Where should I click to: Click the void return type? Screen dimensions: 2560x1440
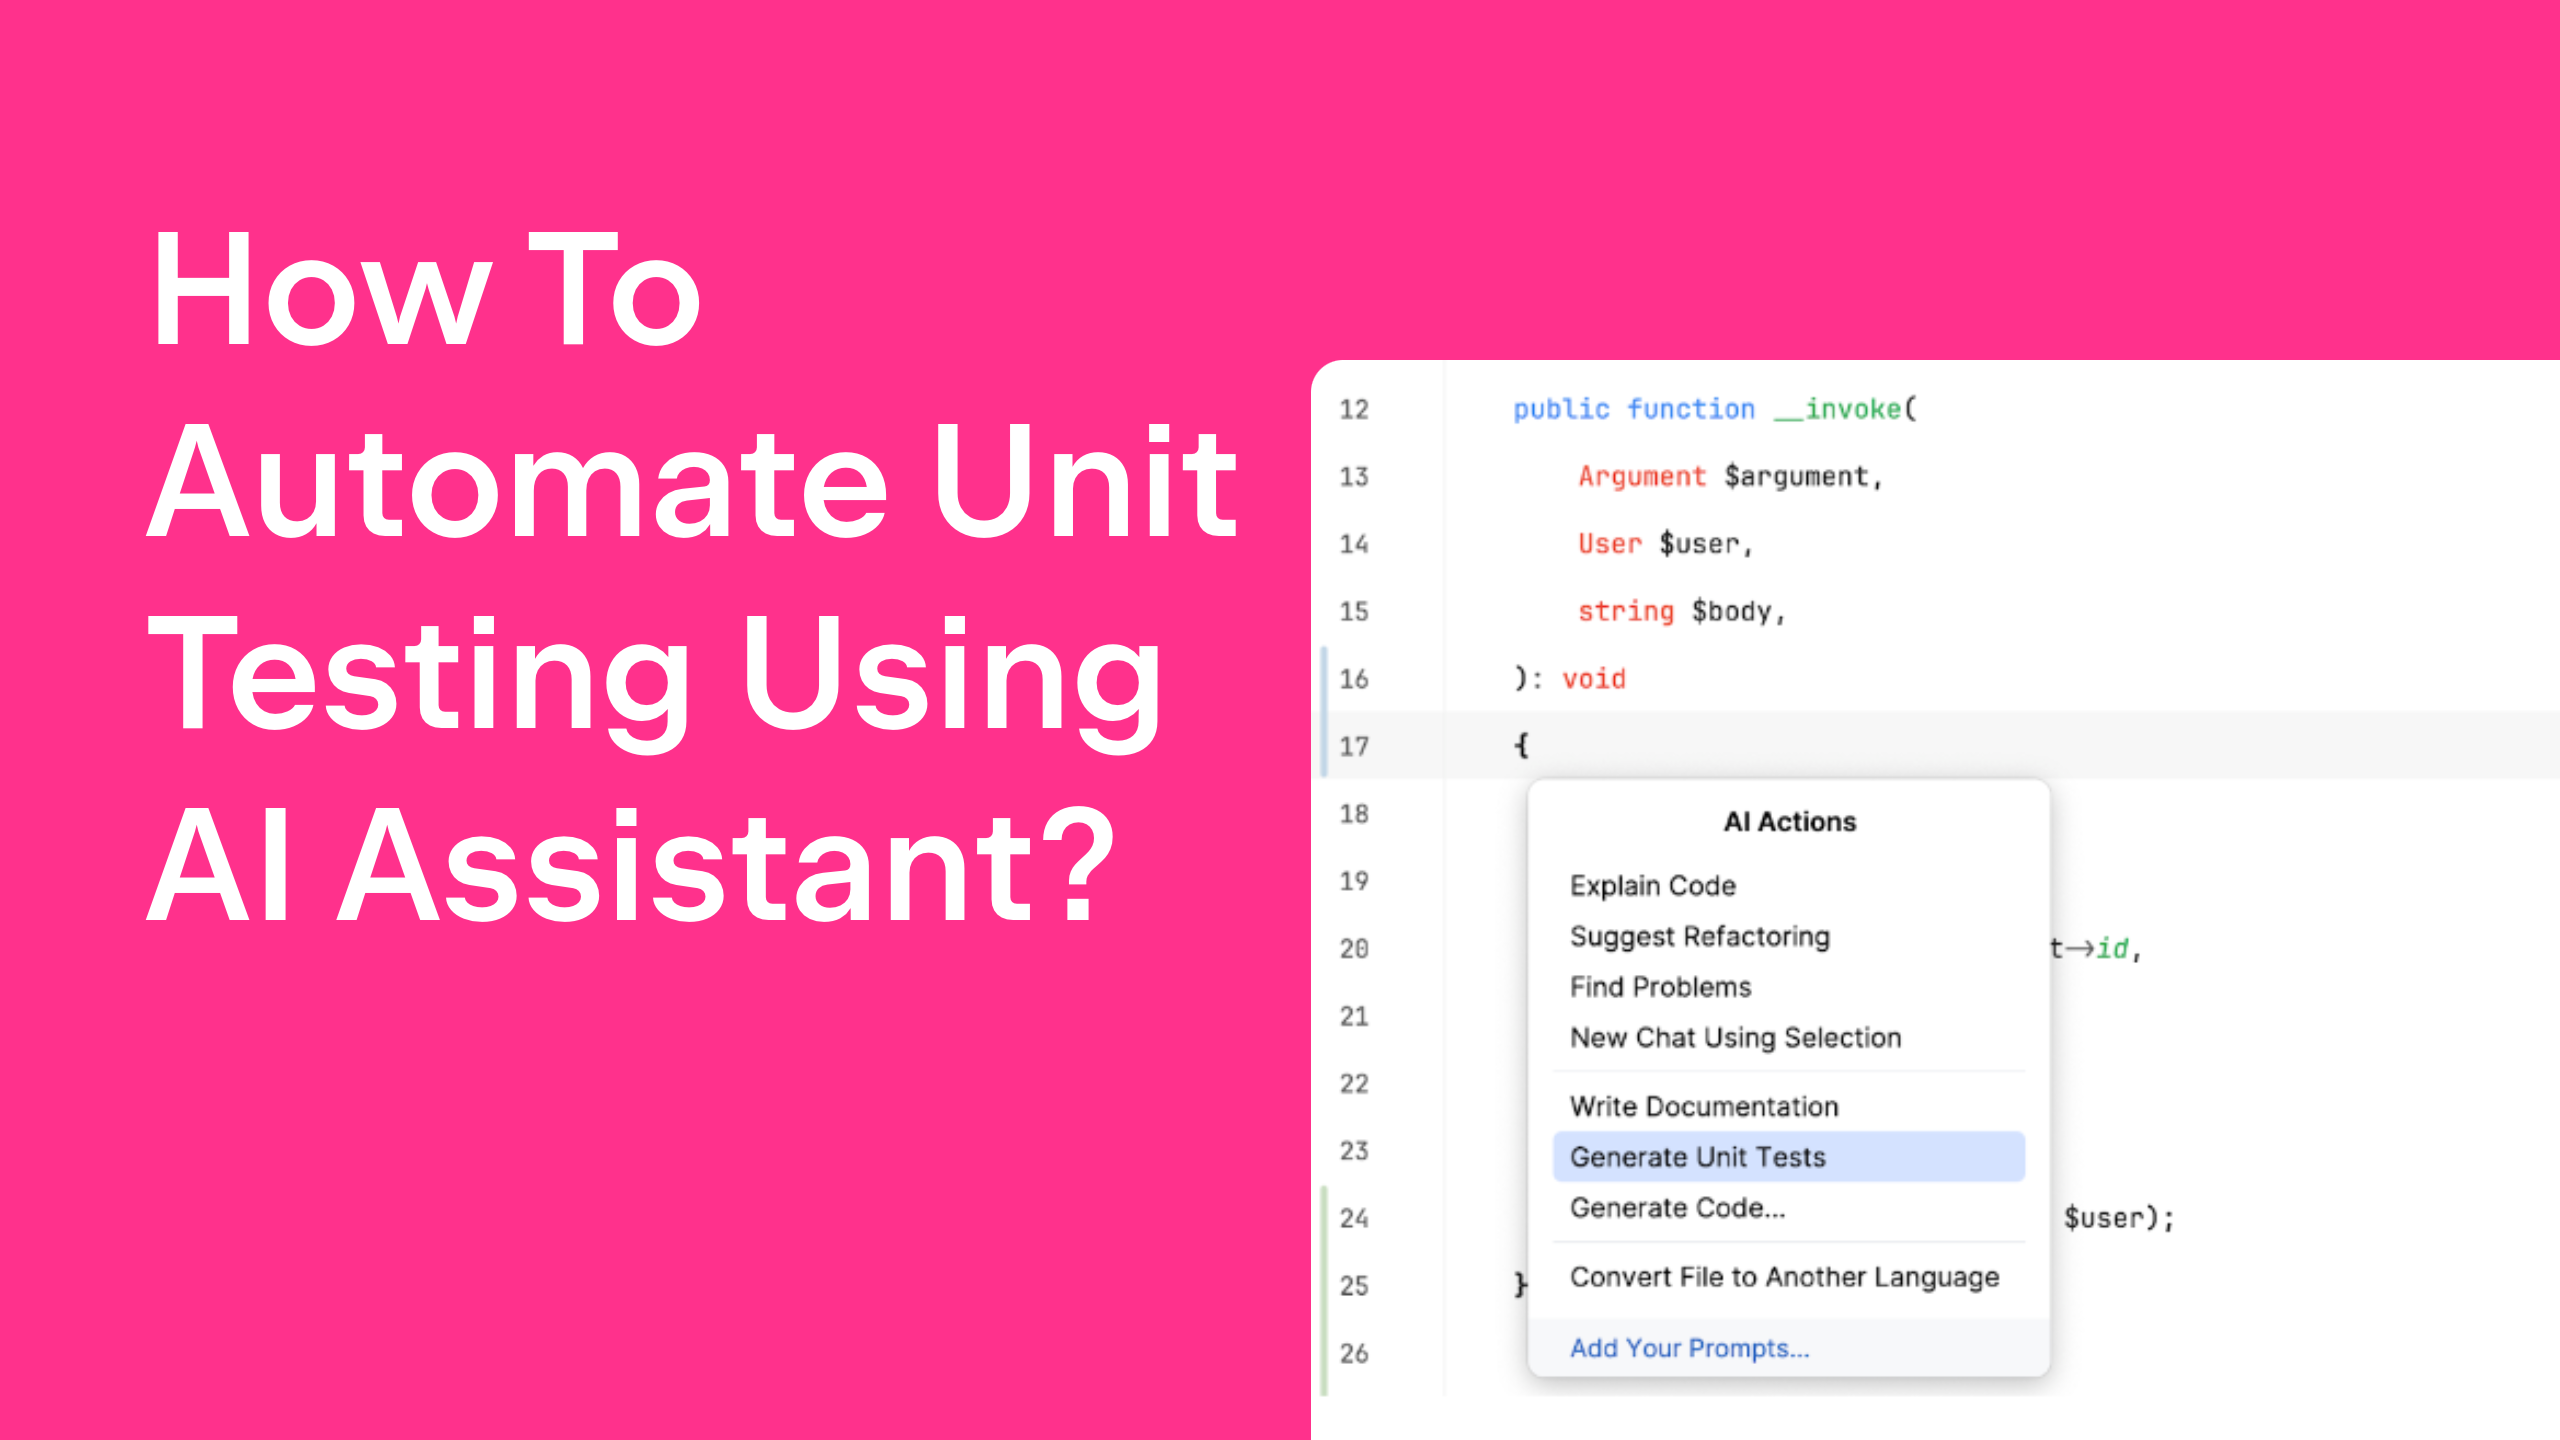(x=1594, y=679)
